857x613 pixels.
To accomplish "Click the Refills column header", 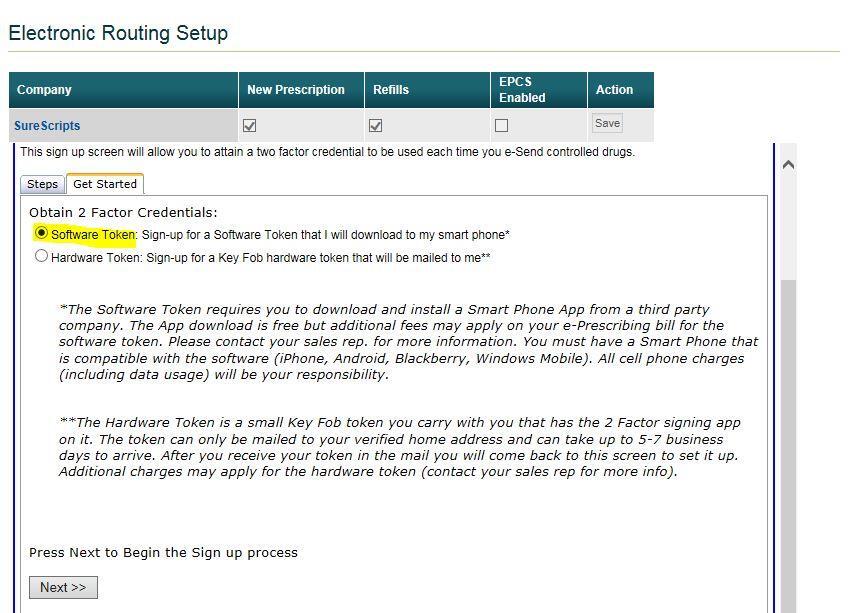I will 391,90.
